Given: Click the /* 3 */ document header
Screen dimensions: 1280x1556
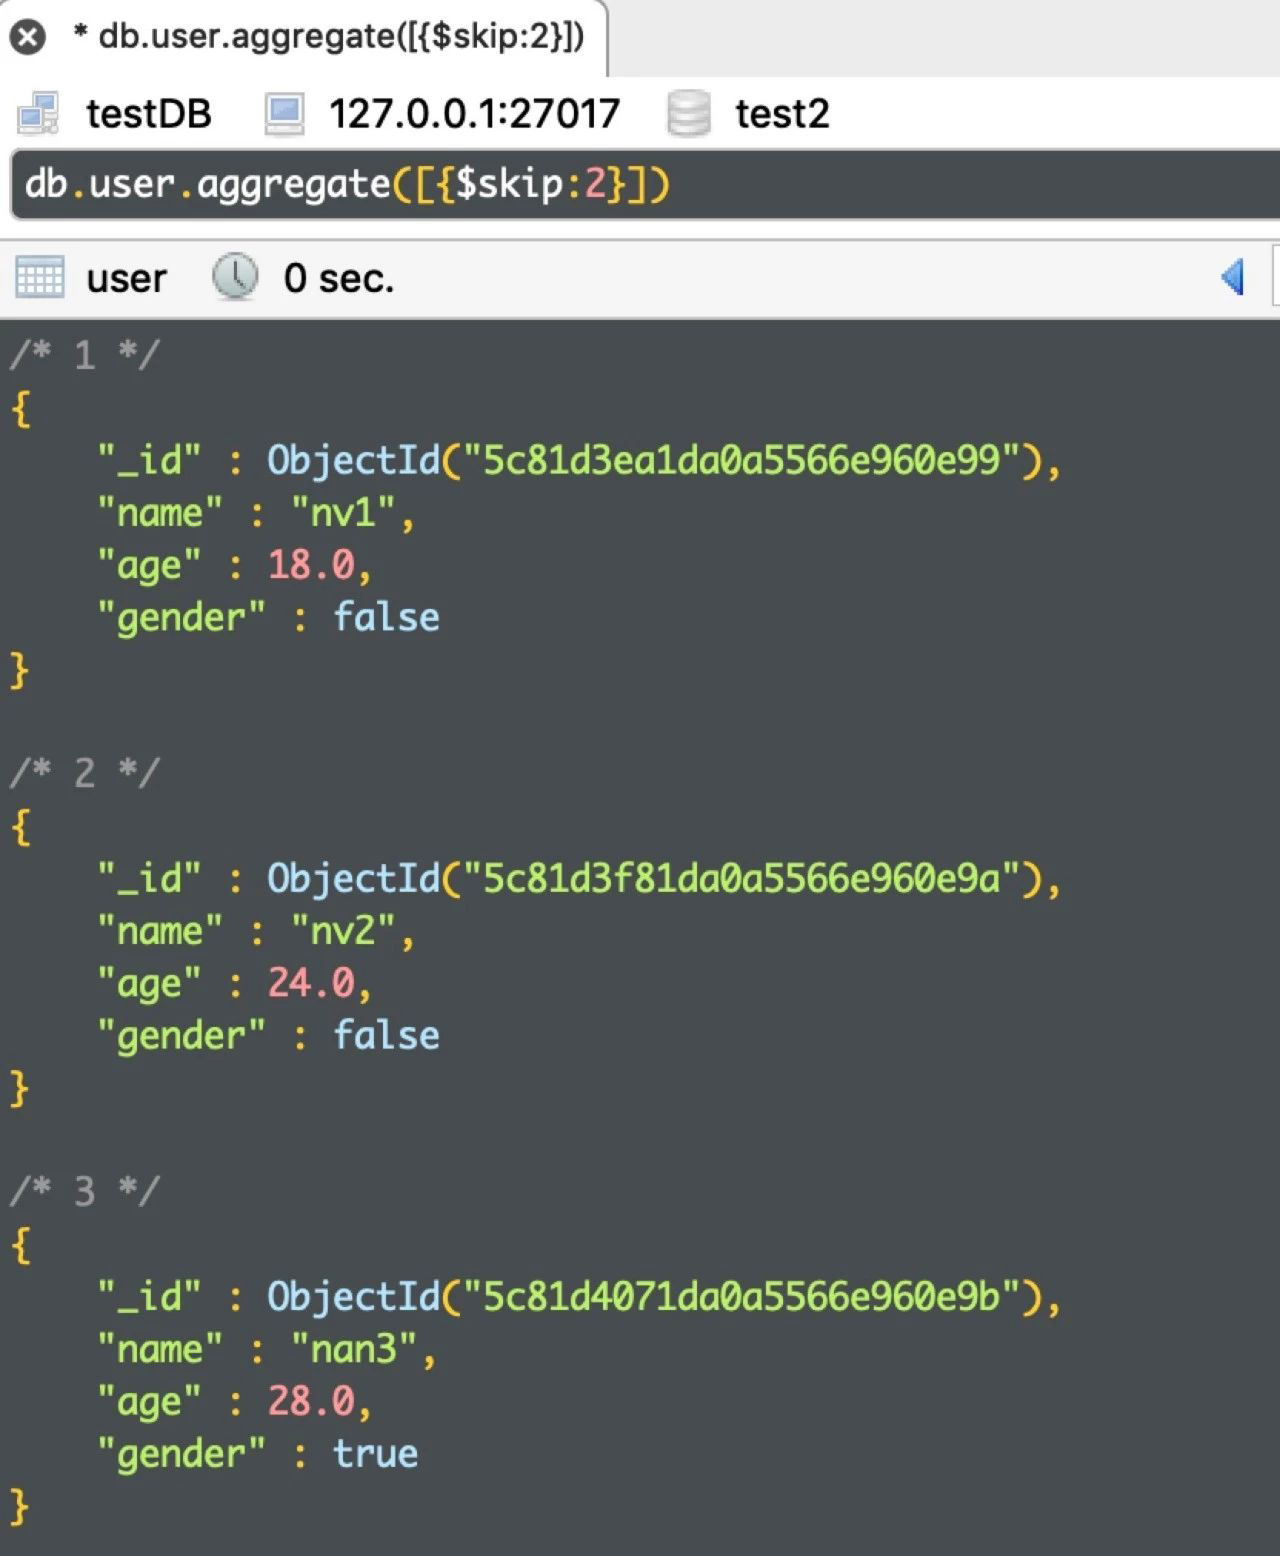Looking at the screenshot, I should [x=84, y=1191].
